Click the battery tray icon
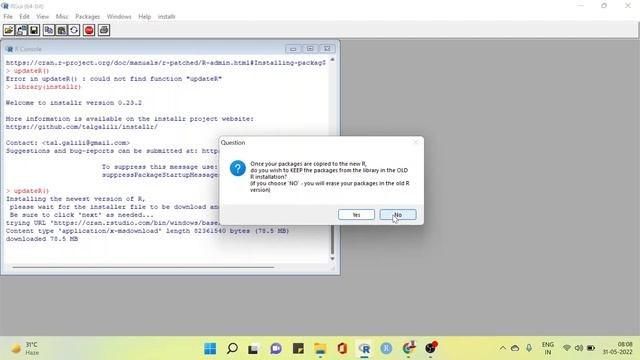The height and width of the screenshot is (360, 640). [x=591, y=348]
